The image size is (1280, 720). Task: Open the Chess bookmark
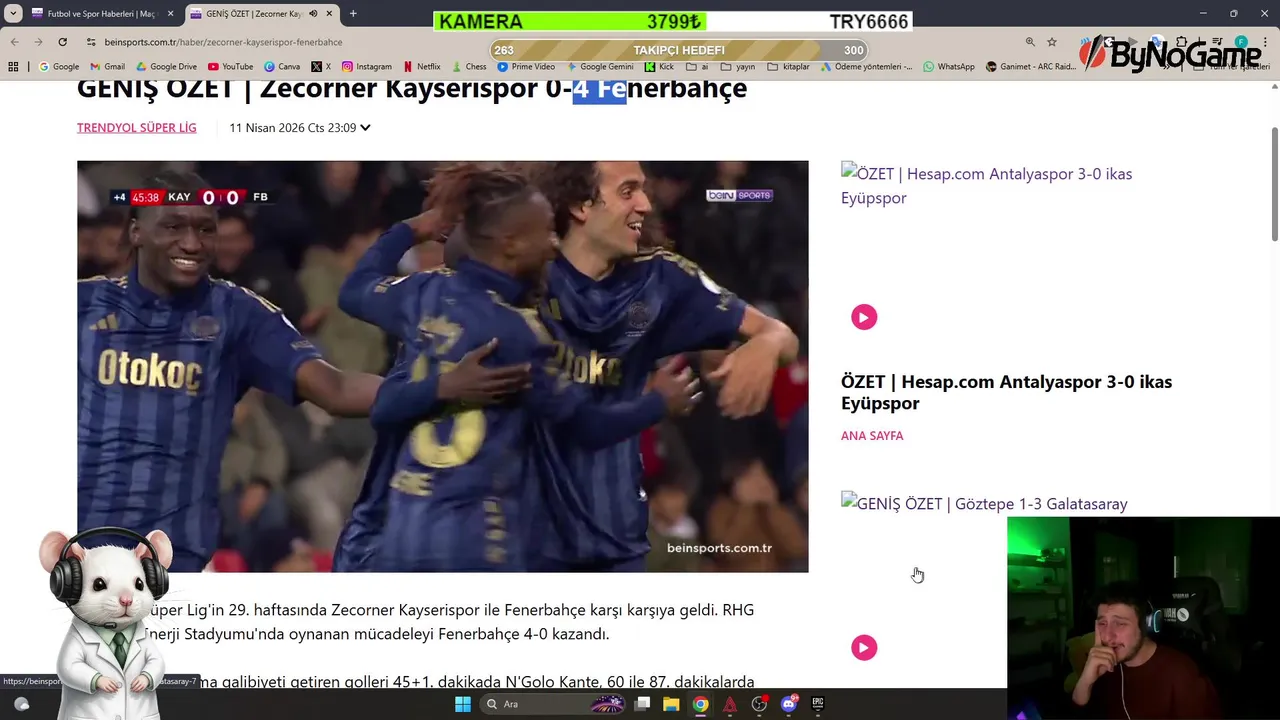tap(469, 67)
